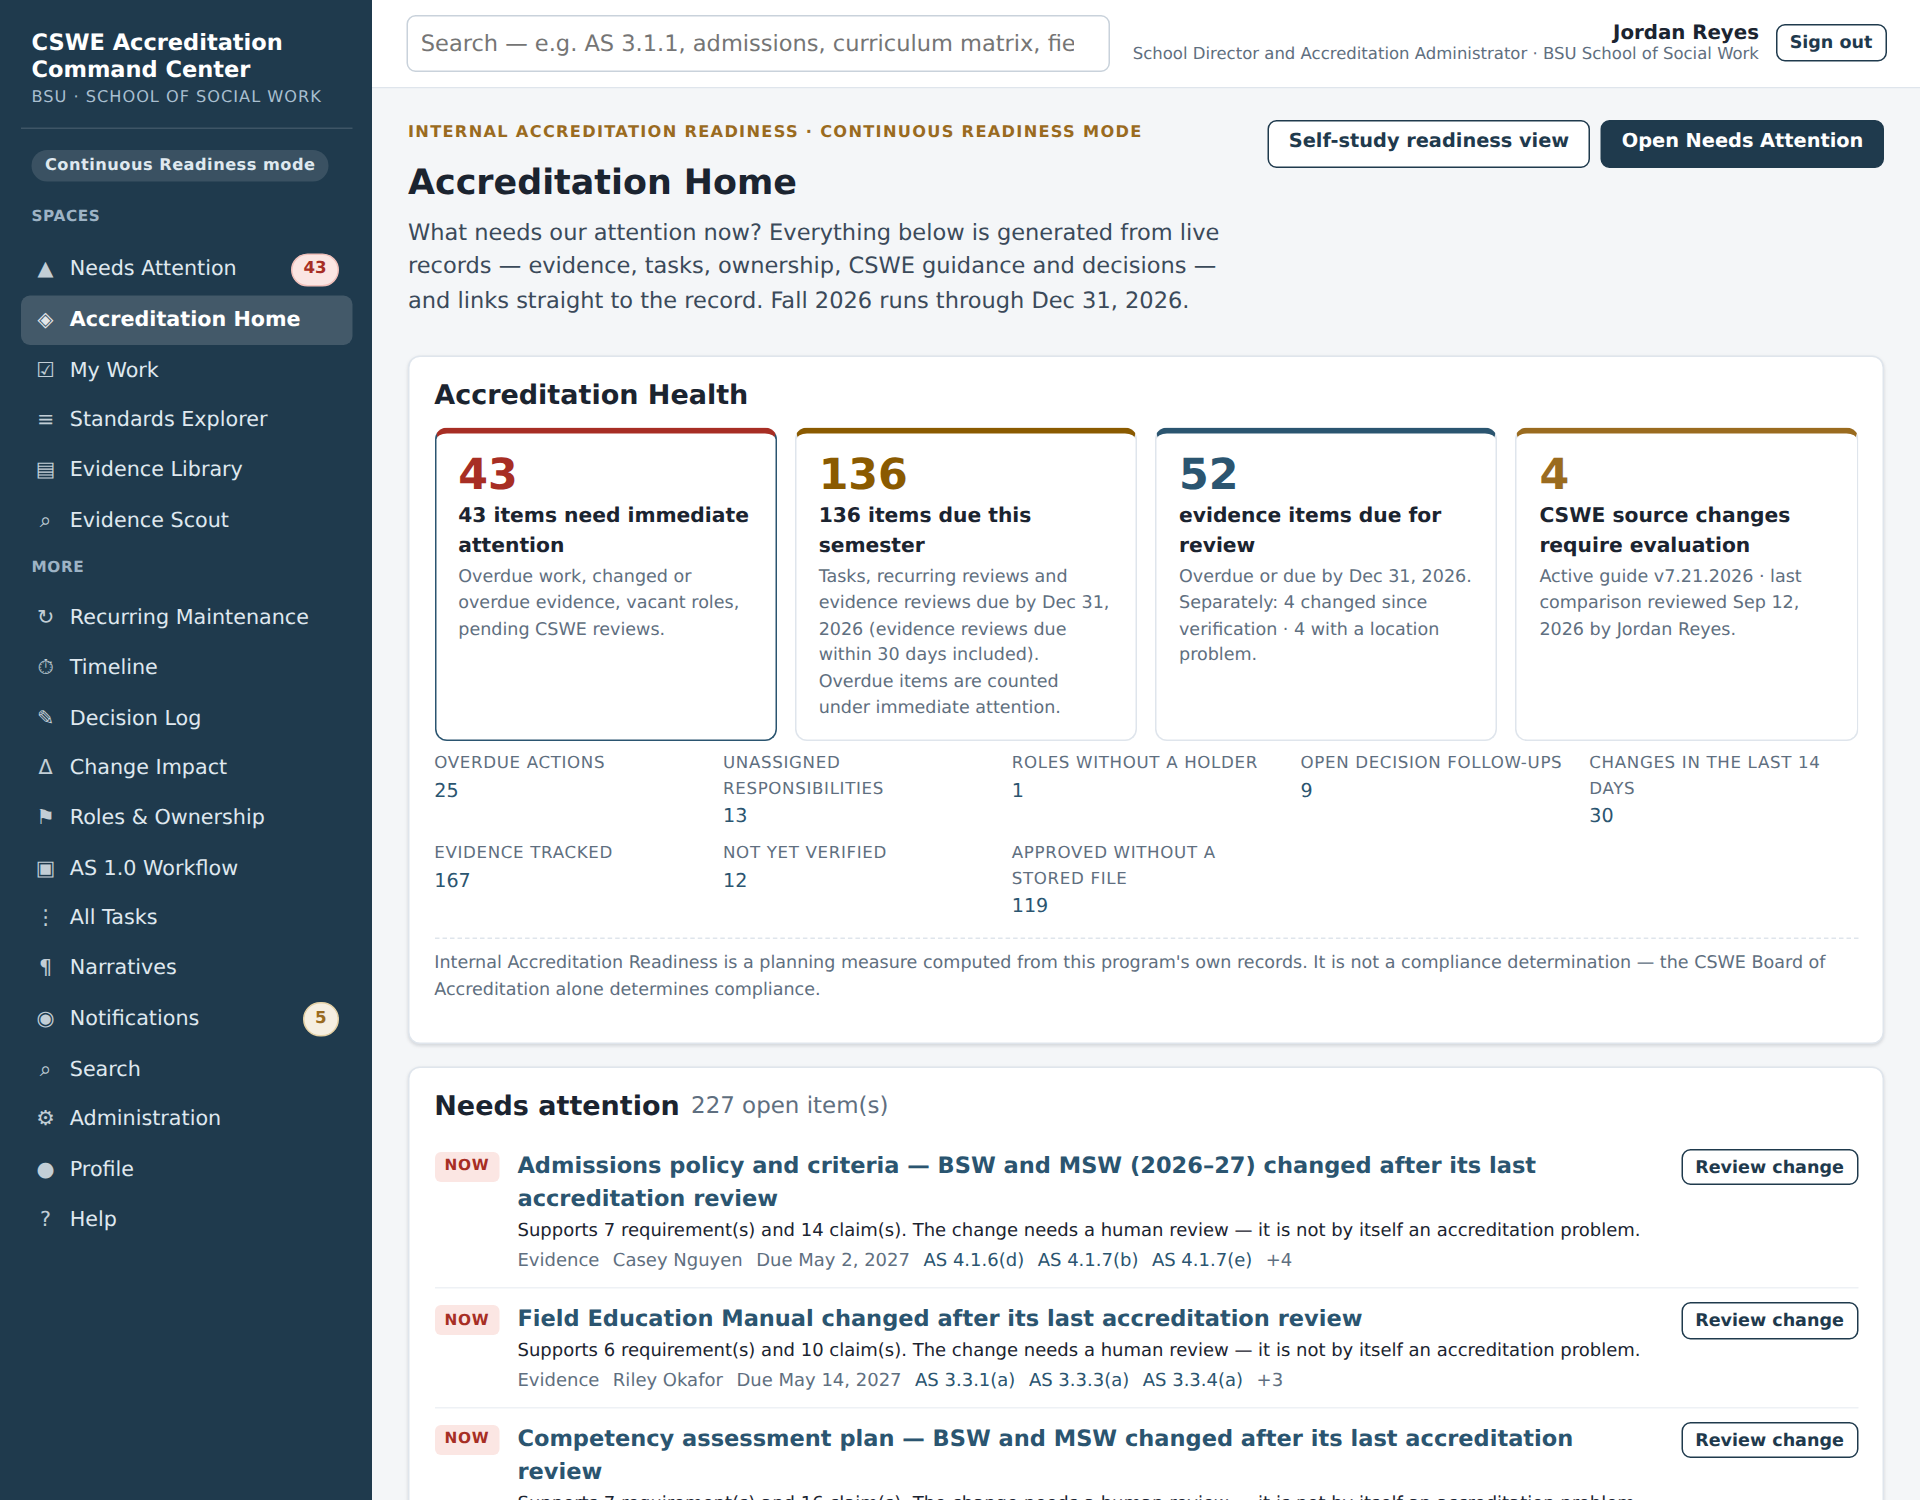
Task: Click the Roles & Ownership flag icon
Action: click(45, 817)
